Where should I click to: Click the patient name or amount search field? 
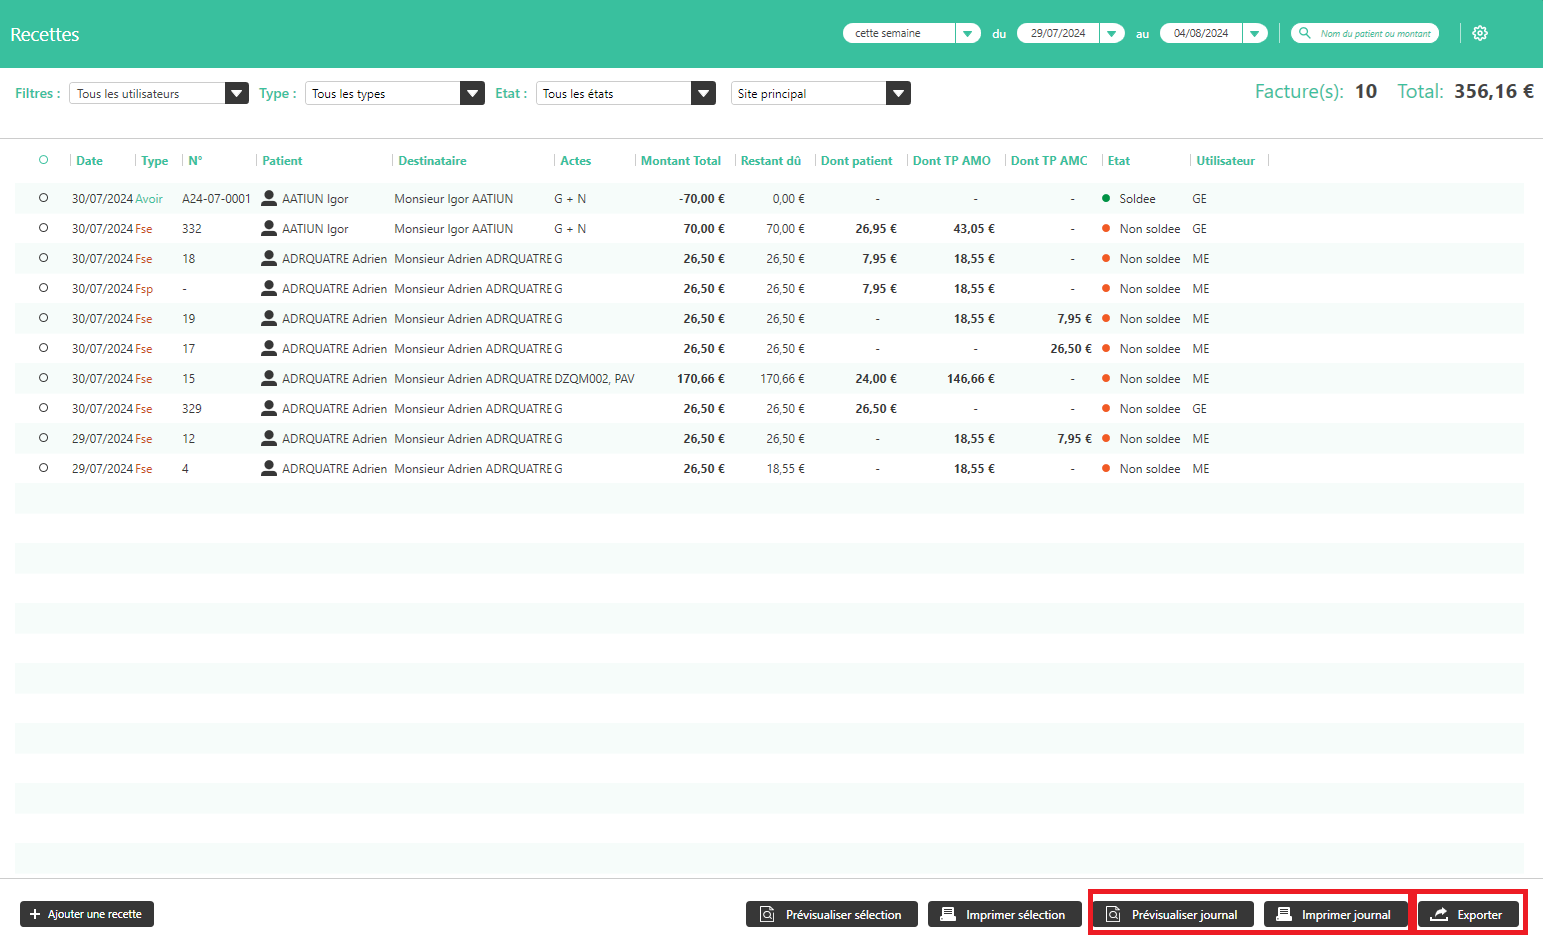[1375, 33]
